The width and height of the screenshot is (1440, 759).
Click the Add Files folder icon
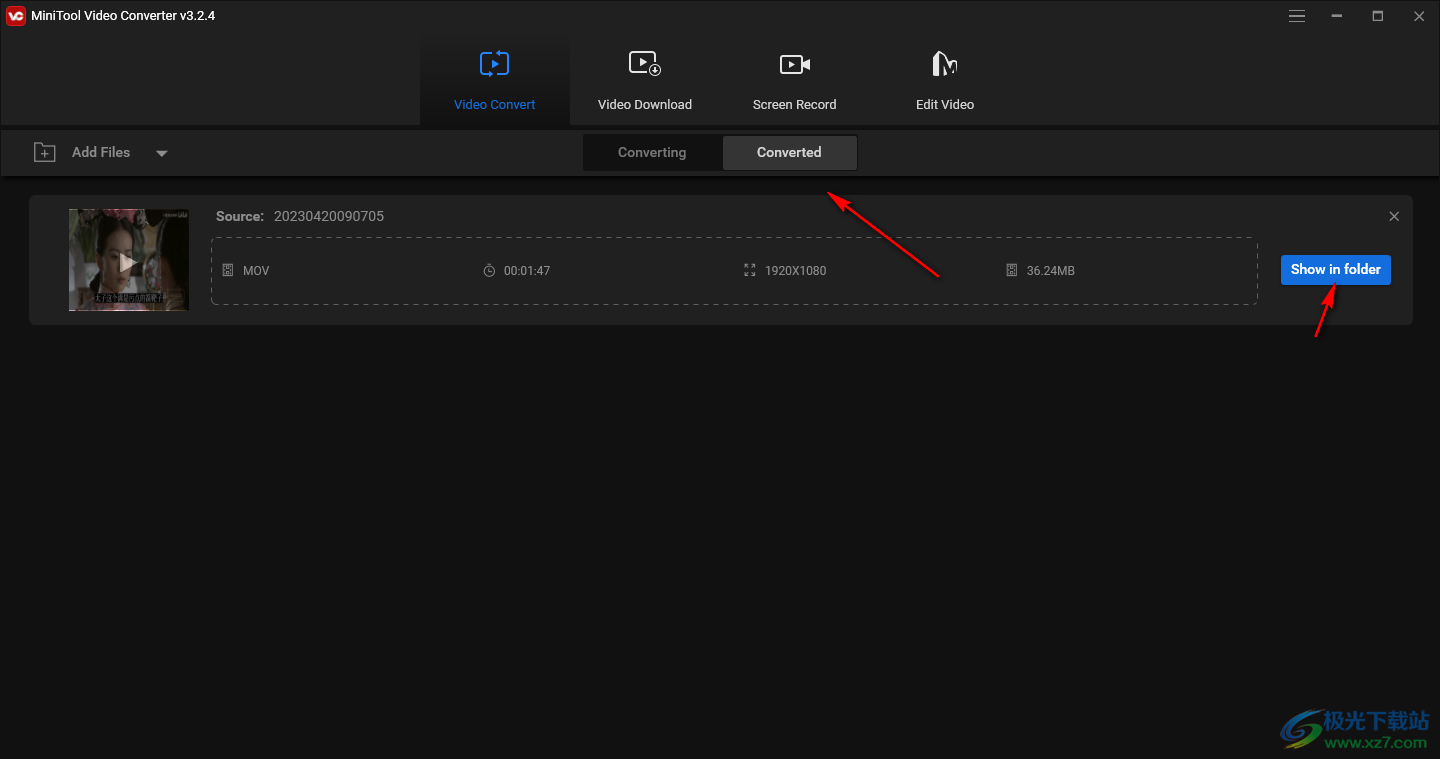[x=45, y=152]
